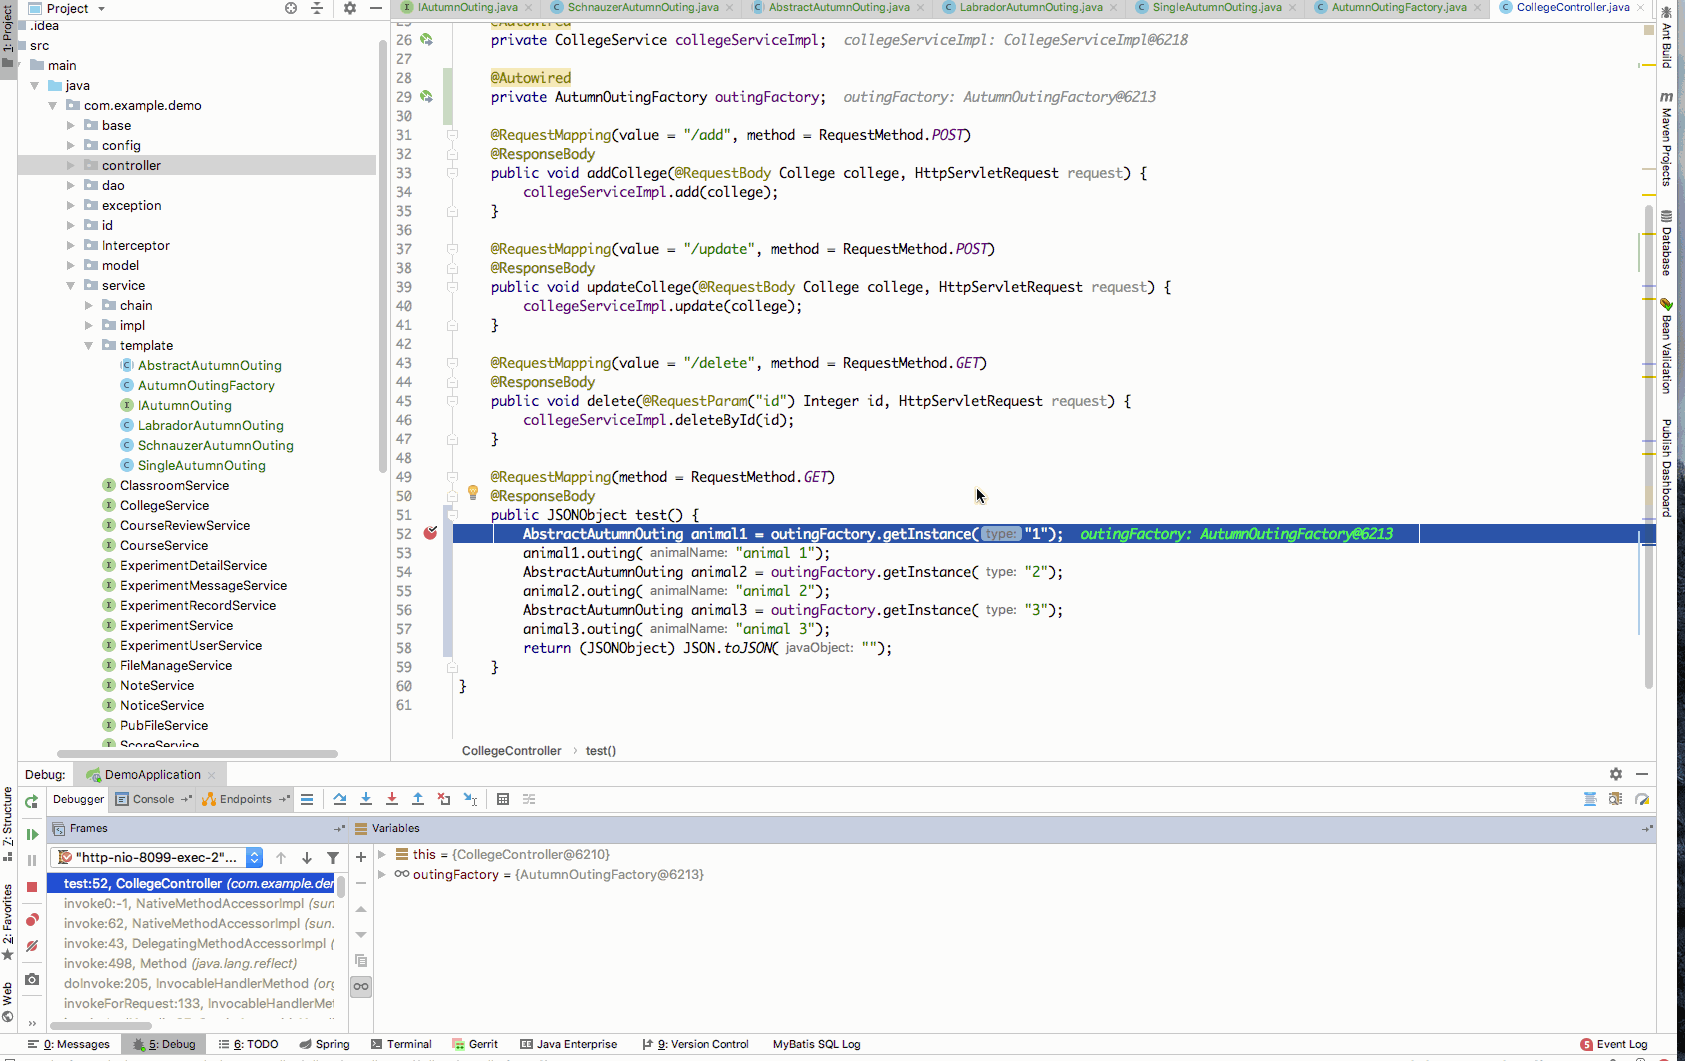Image resolution: width=1685 pixels, height=1061 pixels.
Task: Open Terminal tool window
Action: (x=401, y=1044)
